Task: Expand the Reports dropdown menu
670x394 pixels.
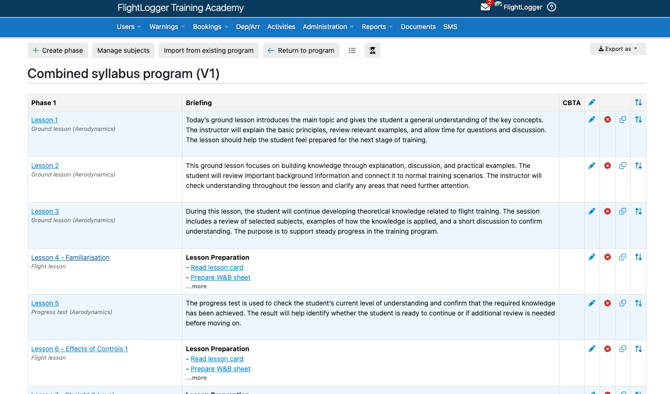Action: (377, 26)
